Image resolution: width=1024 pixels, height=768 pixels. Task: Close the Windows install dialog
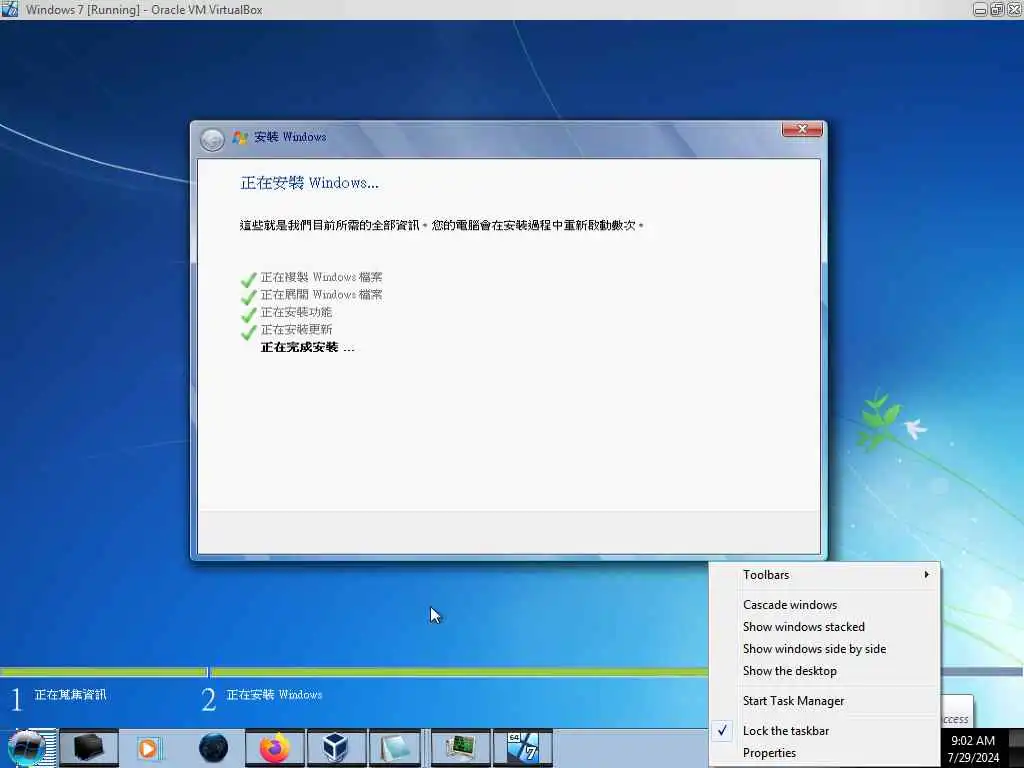(x=802, y=129)
